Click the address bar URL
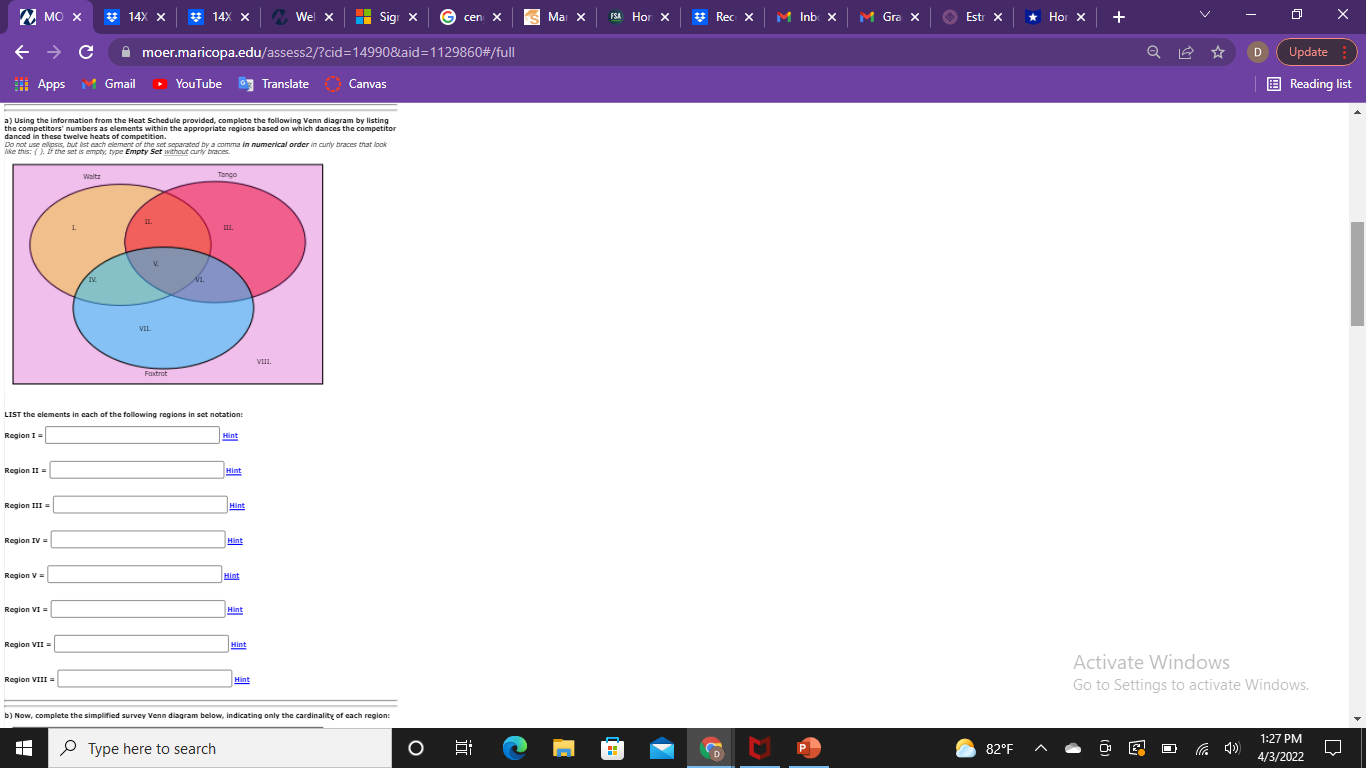1366x768 pixels. tap(328, 52)
